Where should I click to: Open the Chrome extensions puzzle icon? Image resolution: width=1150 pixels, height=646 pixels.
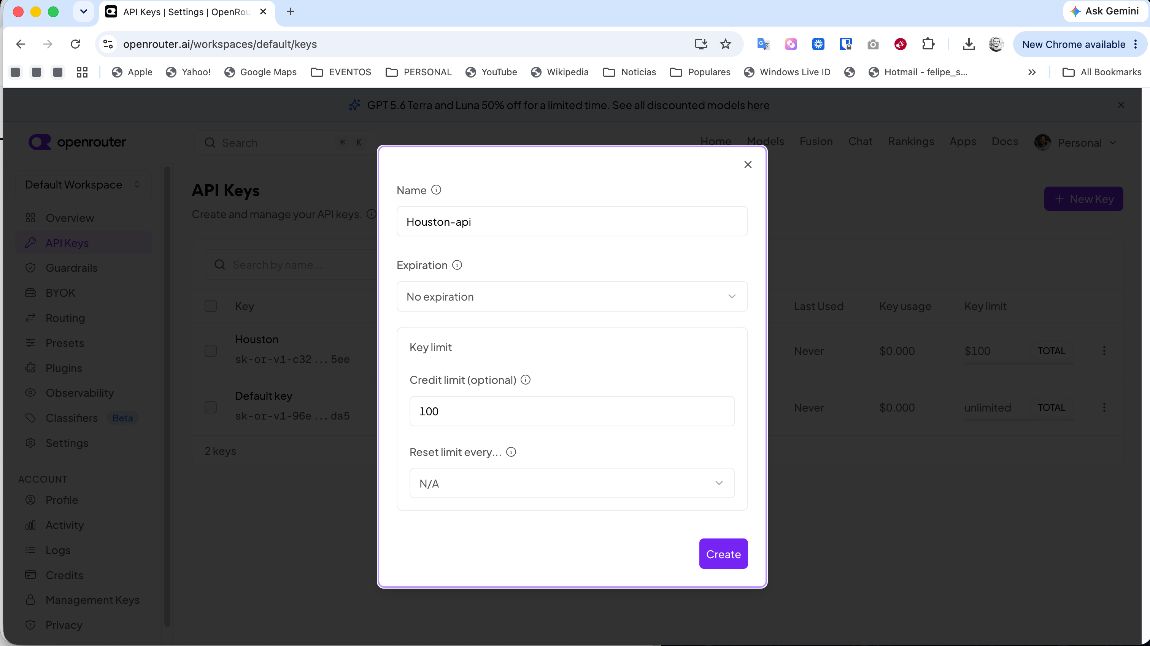point(929,44)
